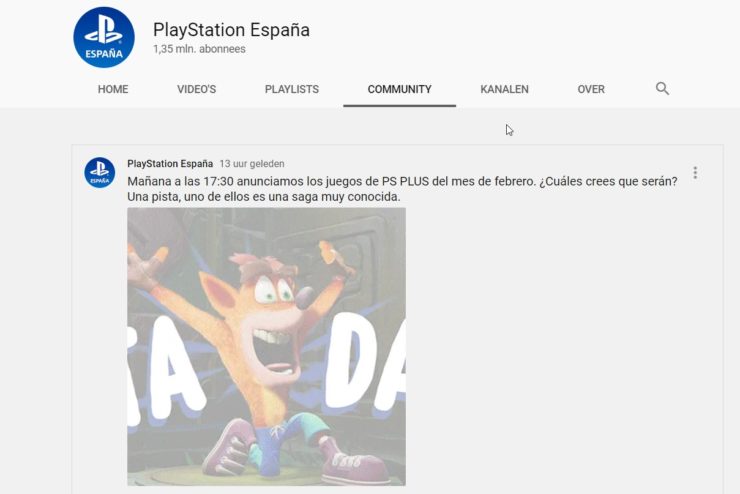The width and height of the screenshot is (740, 494).
Task: Click the small PlayStation avatar beside the post
Action: pos(100,173)
